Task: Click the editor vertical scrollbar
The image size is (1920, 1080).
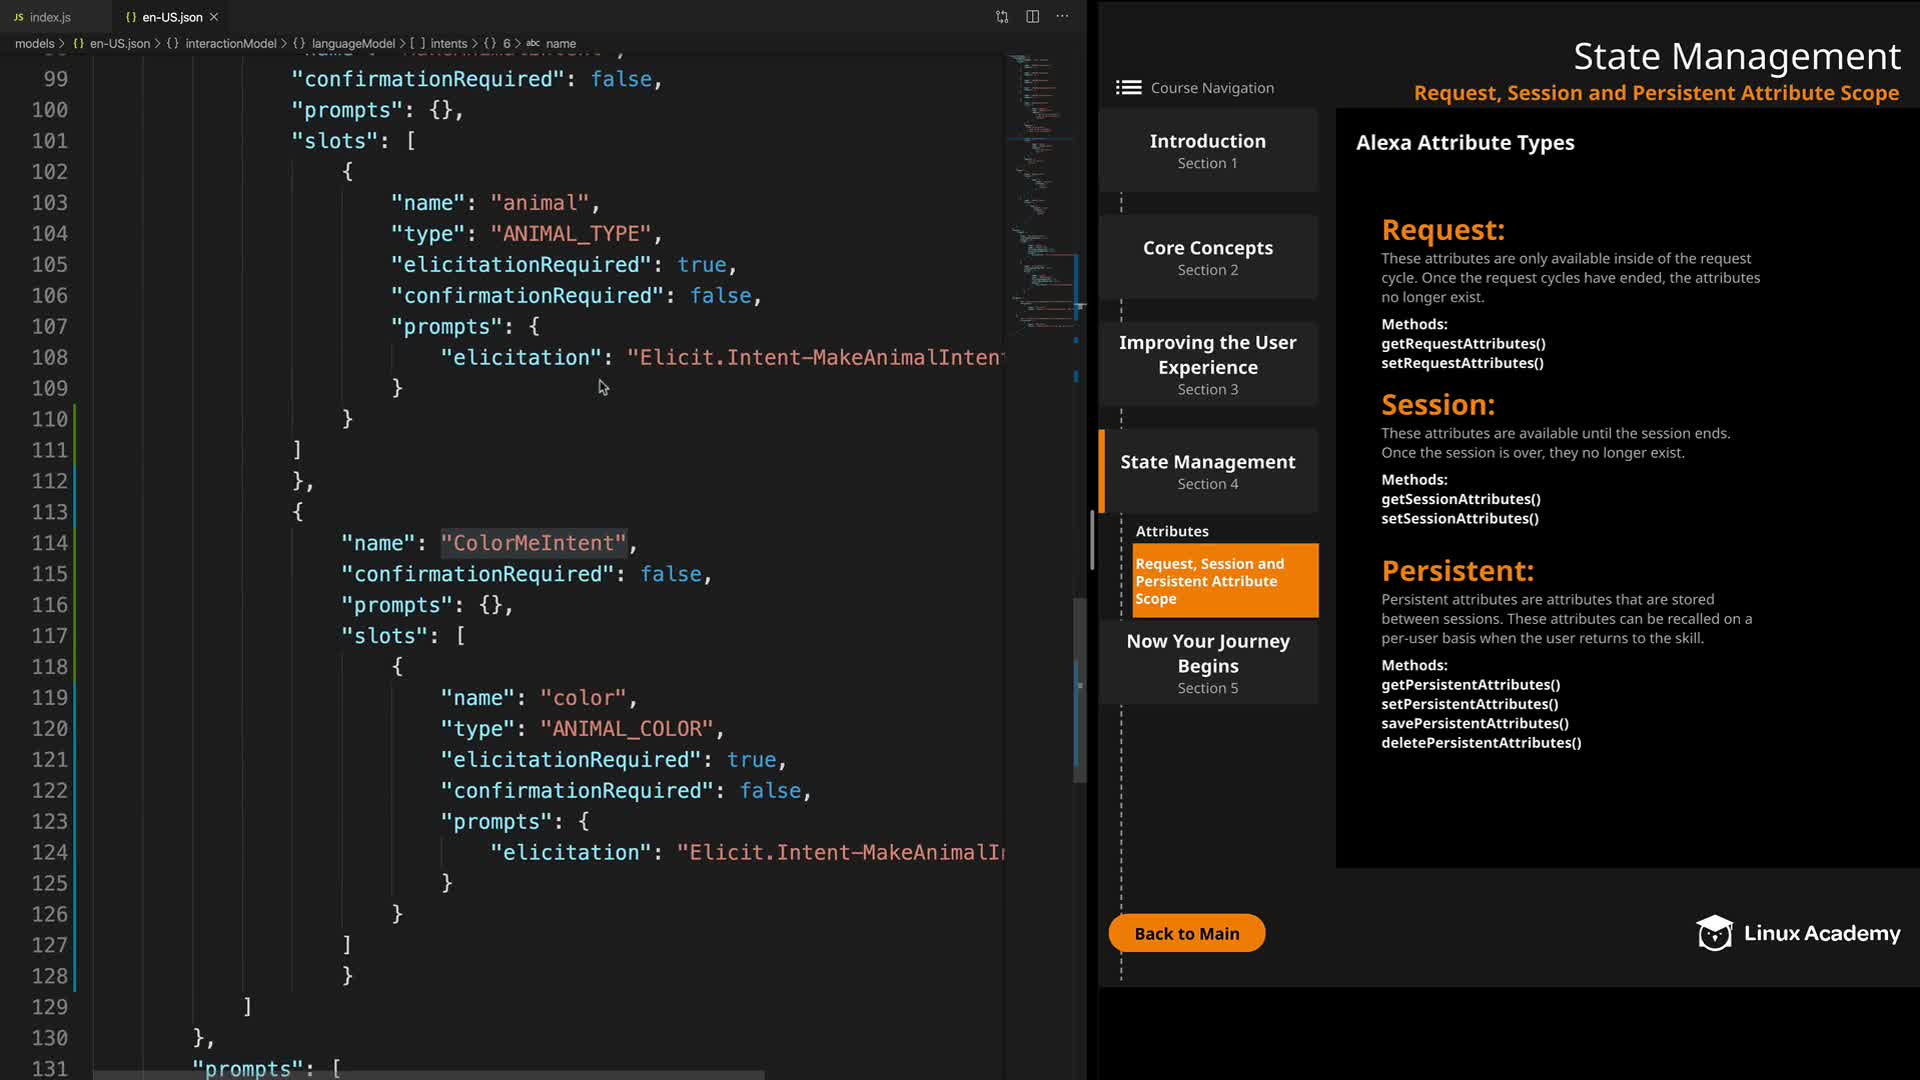Action: (x=1079, y=690)
